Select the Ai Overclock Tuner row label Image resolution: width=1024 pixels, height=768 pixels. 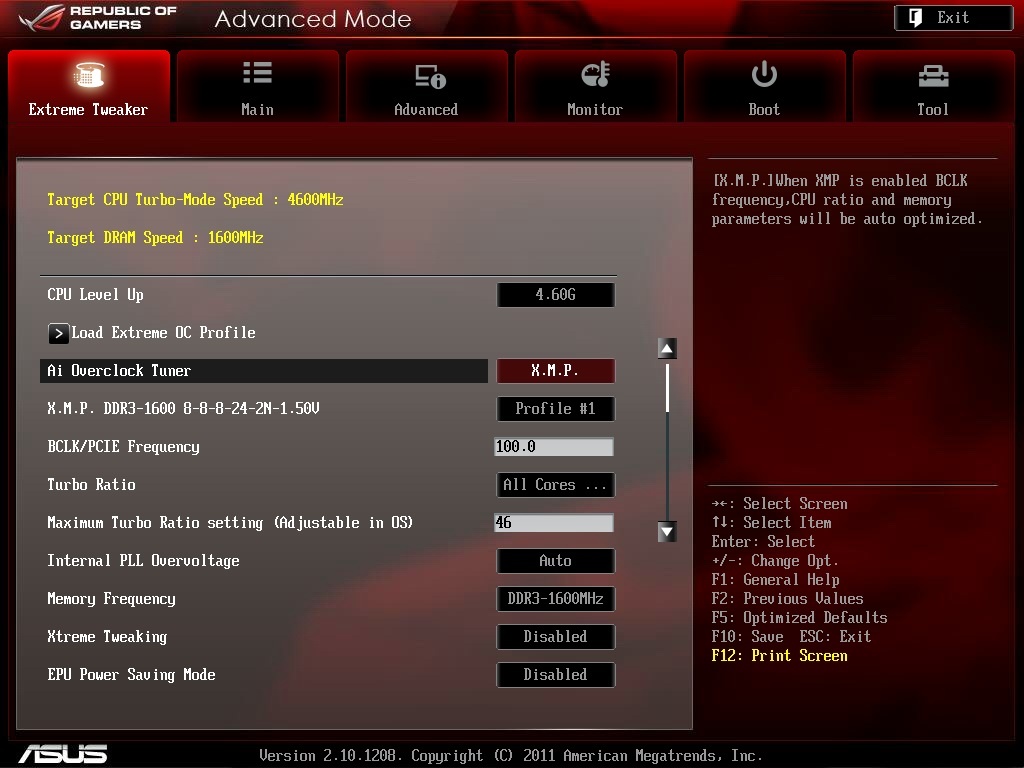pos(119,371)
